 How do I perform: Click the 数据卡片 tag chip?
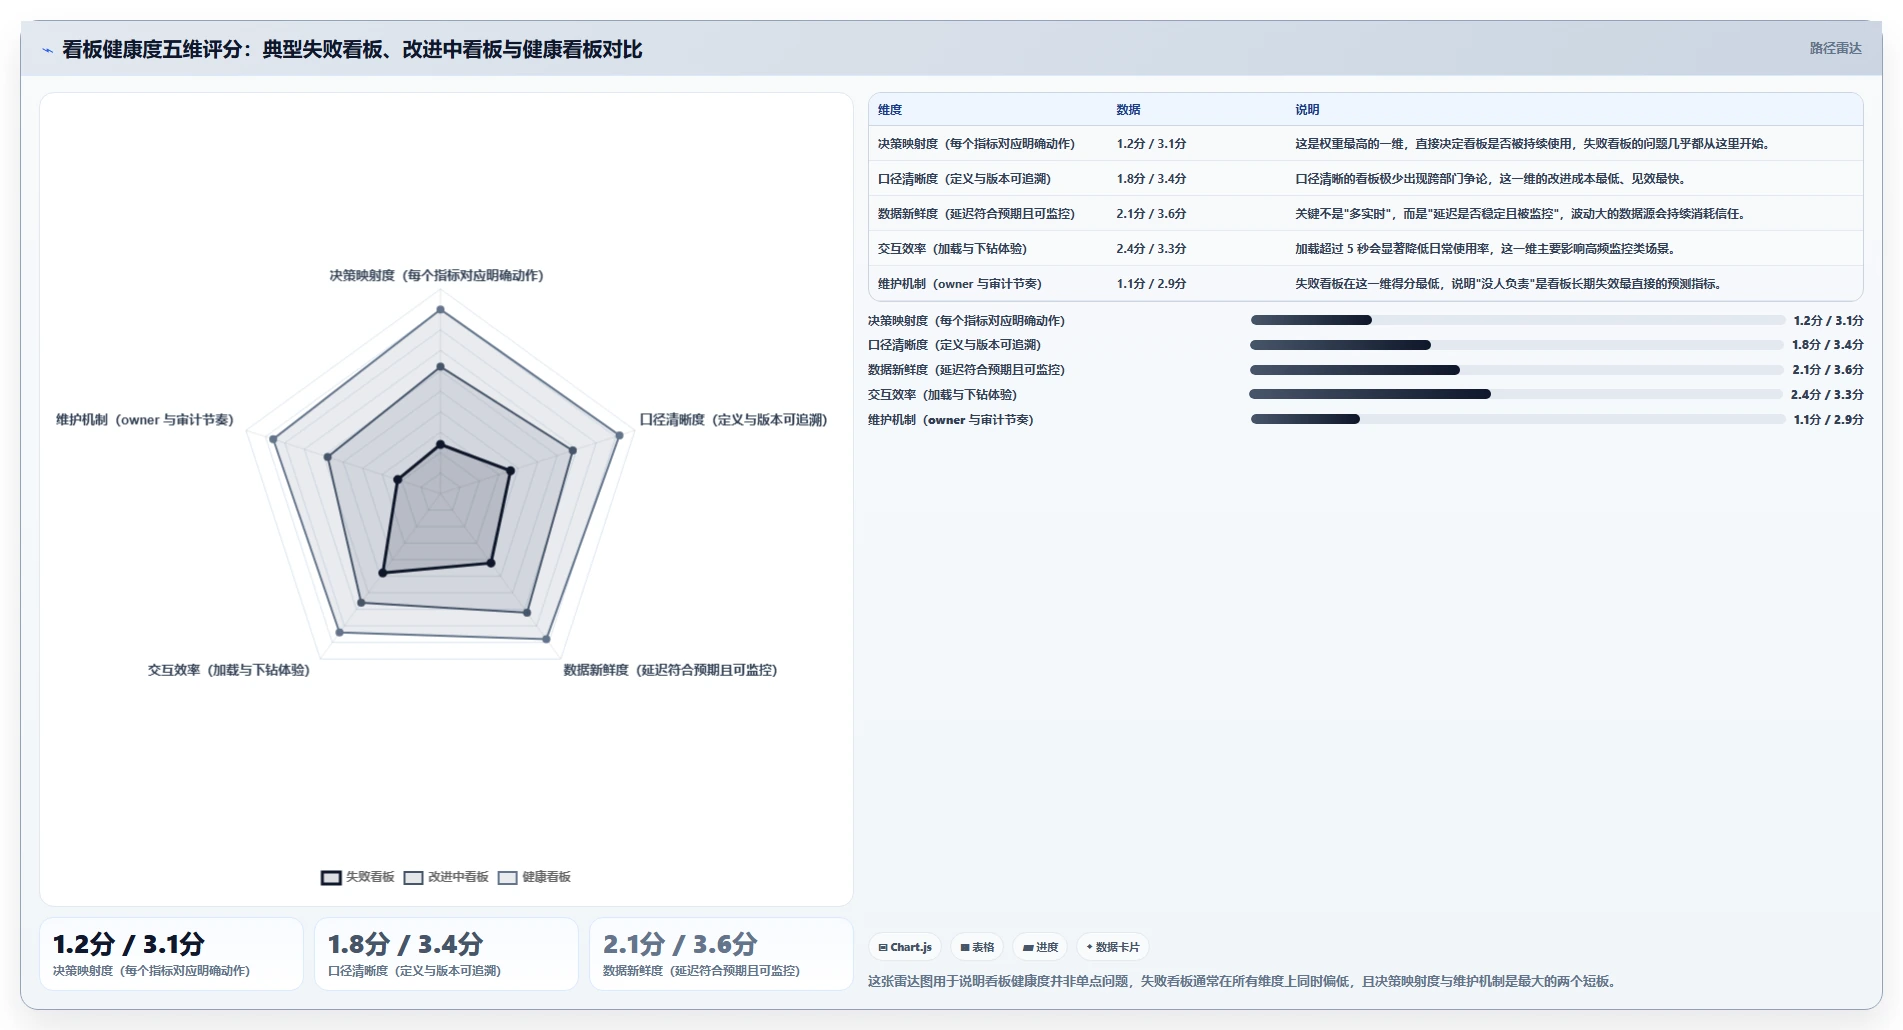tap(1112, 947)
